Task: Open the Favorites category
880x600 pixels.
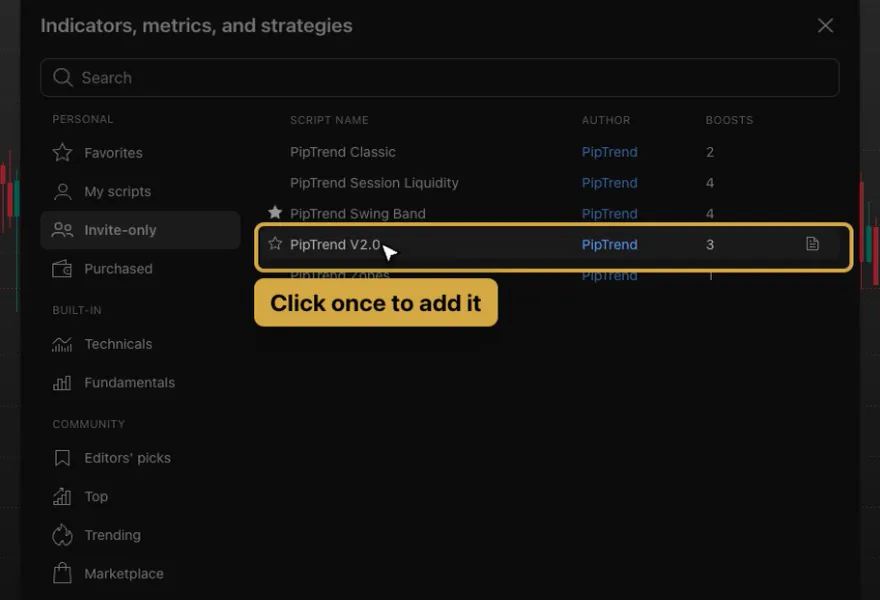Action: [x=140, y=153]
